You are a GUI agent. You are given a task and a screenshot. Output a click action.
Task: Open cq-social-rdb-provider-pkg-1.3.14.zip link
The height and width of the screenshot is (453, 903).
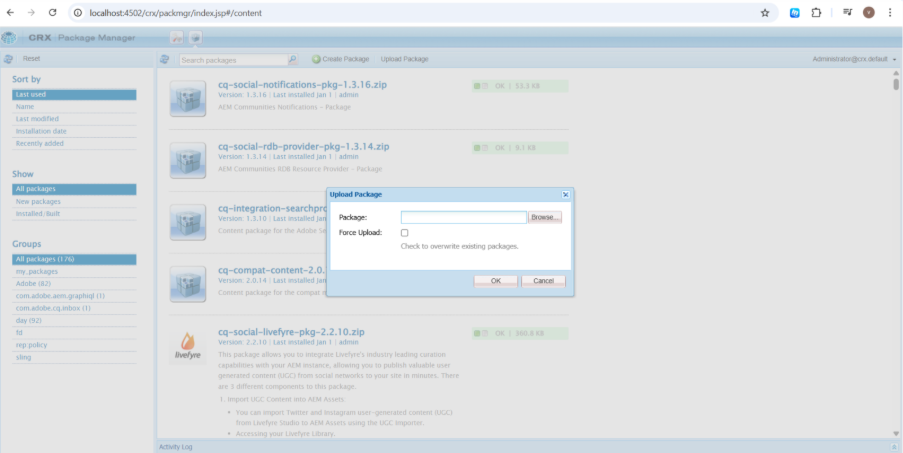tap(303, 147)
